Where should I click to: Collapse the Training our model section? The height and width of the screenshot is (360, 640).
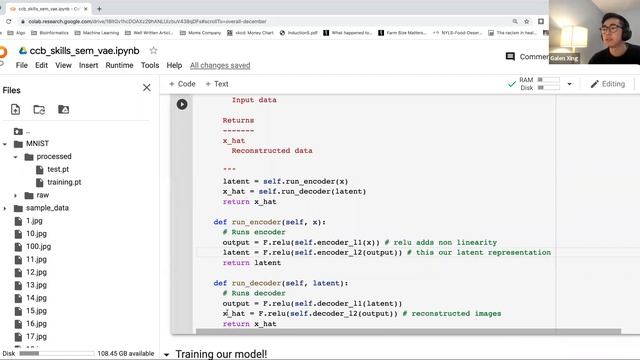166,355
